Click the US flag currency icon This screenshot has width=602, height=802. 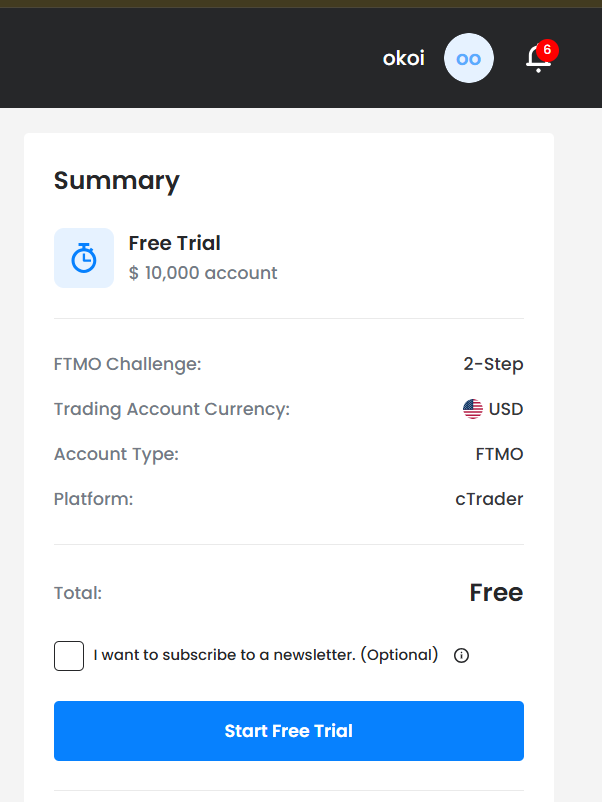point(473,409)
